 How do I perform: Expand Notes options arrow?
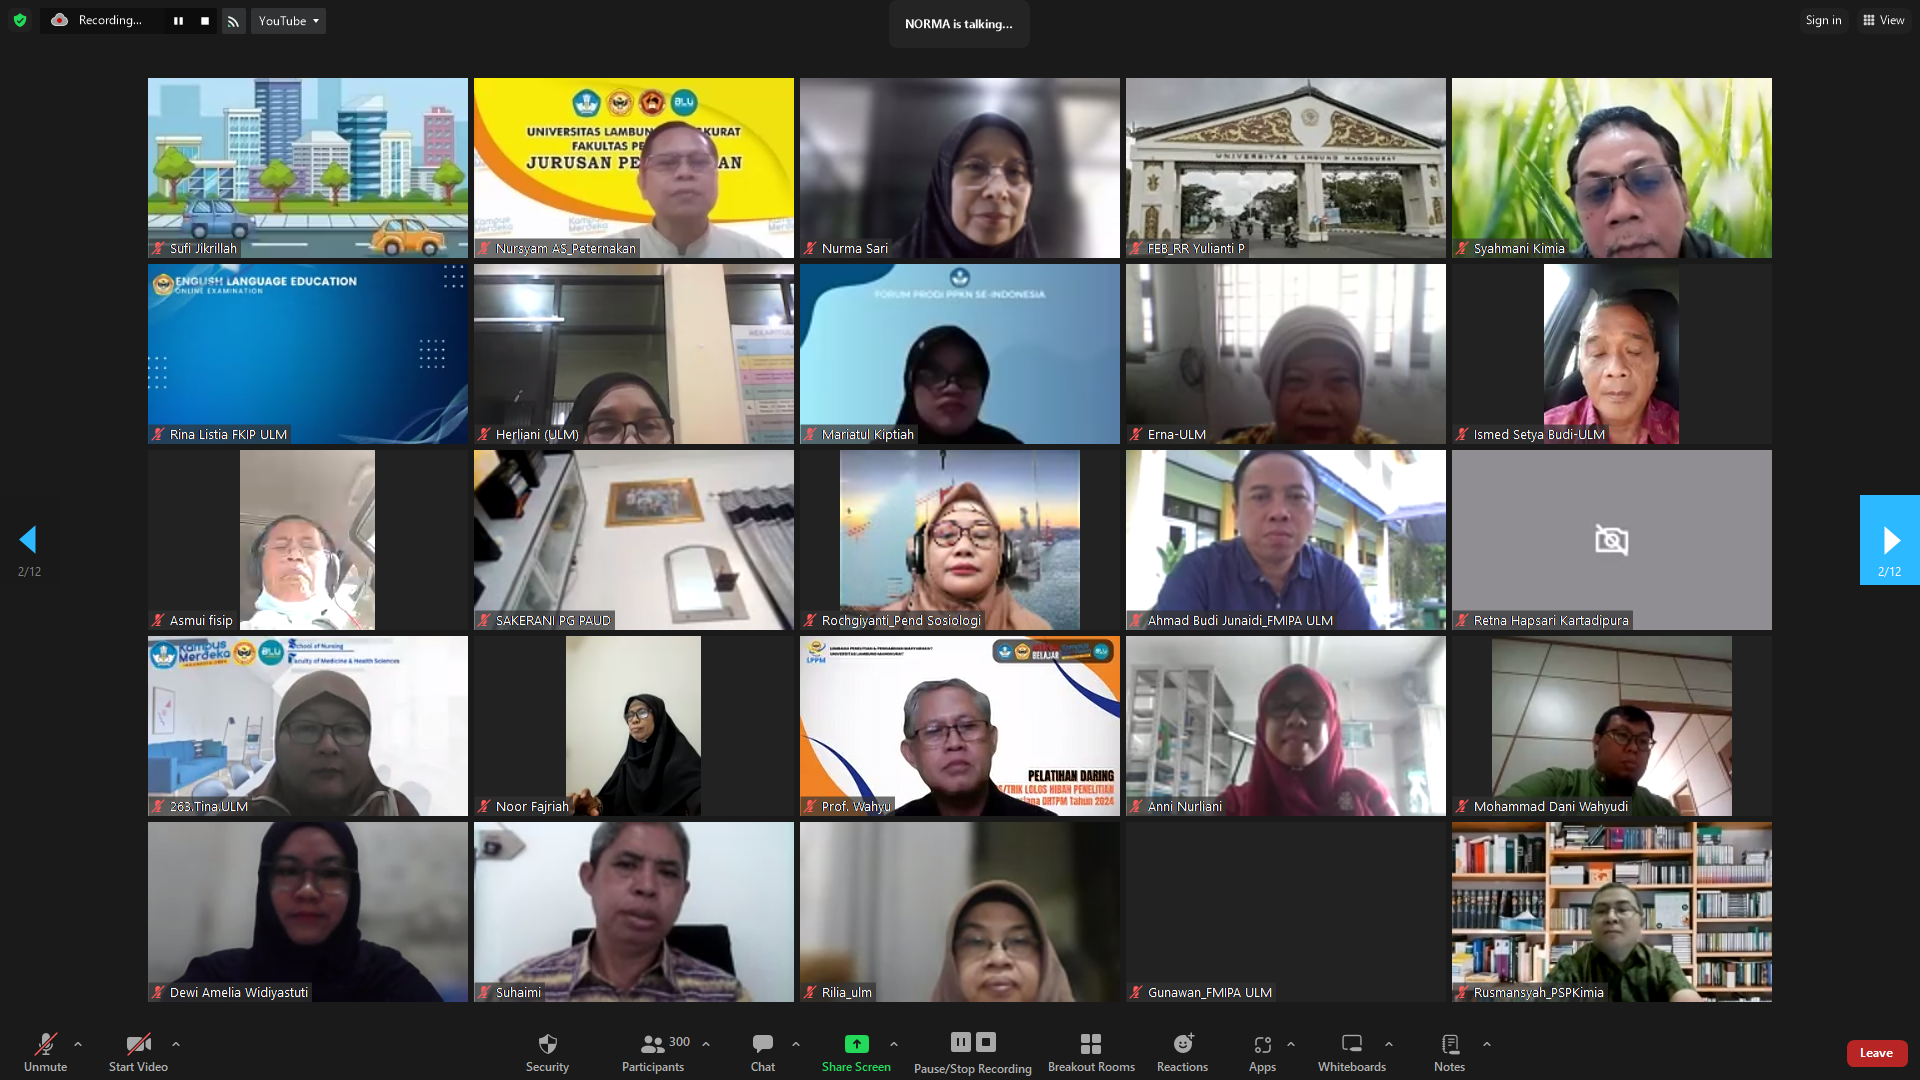pos(1487,1044)
